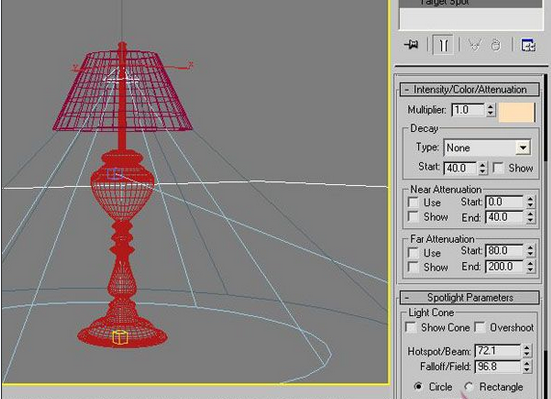Collapse Spotlight Parameters rollout
The height and width of the screenshot is (399, 551).
point(469,297)
